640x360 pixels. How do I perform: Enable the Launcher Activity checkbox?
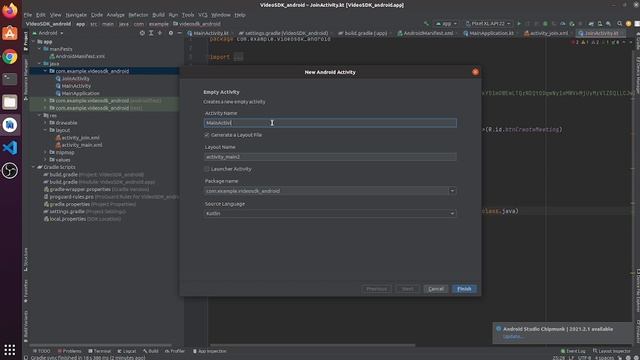coord(207,169)
